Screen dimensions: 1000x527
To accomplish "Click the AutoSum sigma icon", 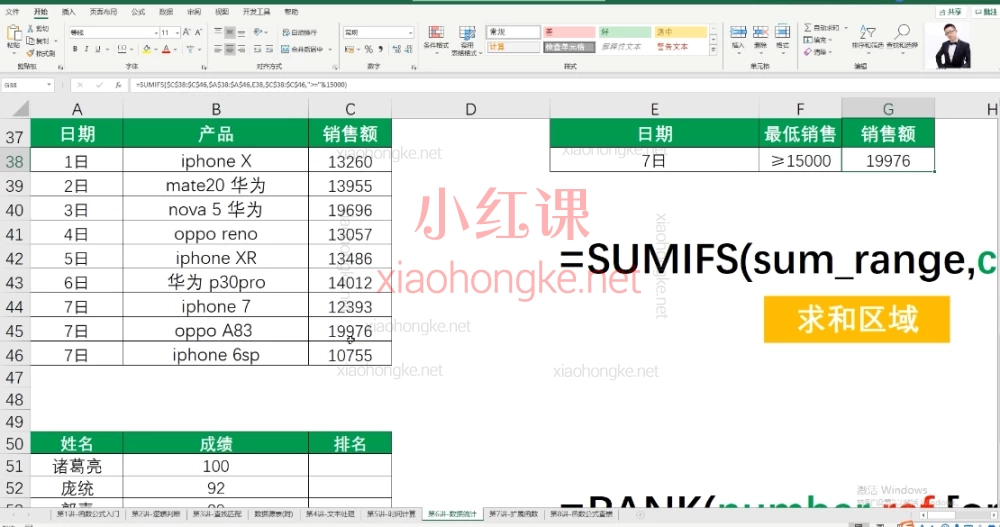I will point(807,28).
